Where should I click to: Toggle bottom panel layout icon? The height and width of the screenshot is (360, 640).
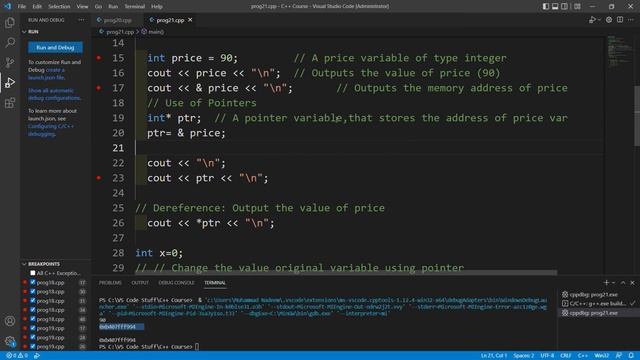click(555, 6)
